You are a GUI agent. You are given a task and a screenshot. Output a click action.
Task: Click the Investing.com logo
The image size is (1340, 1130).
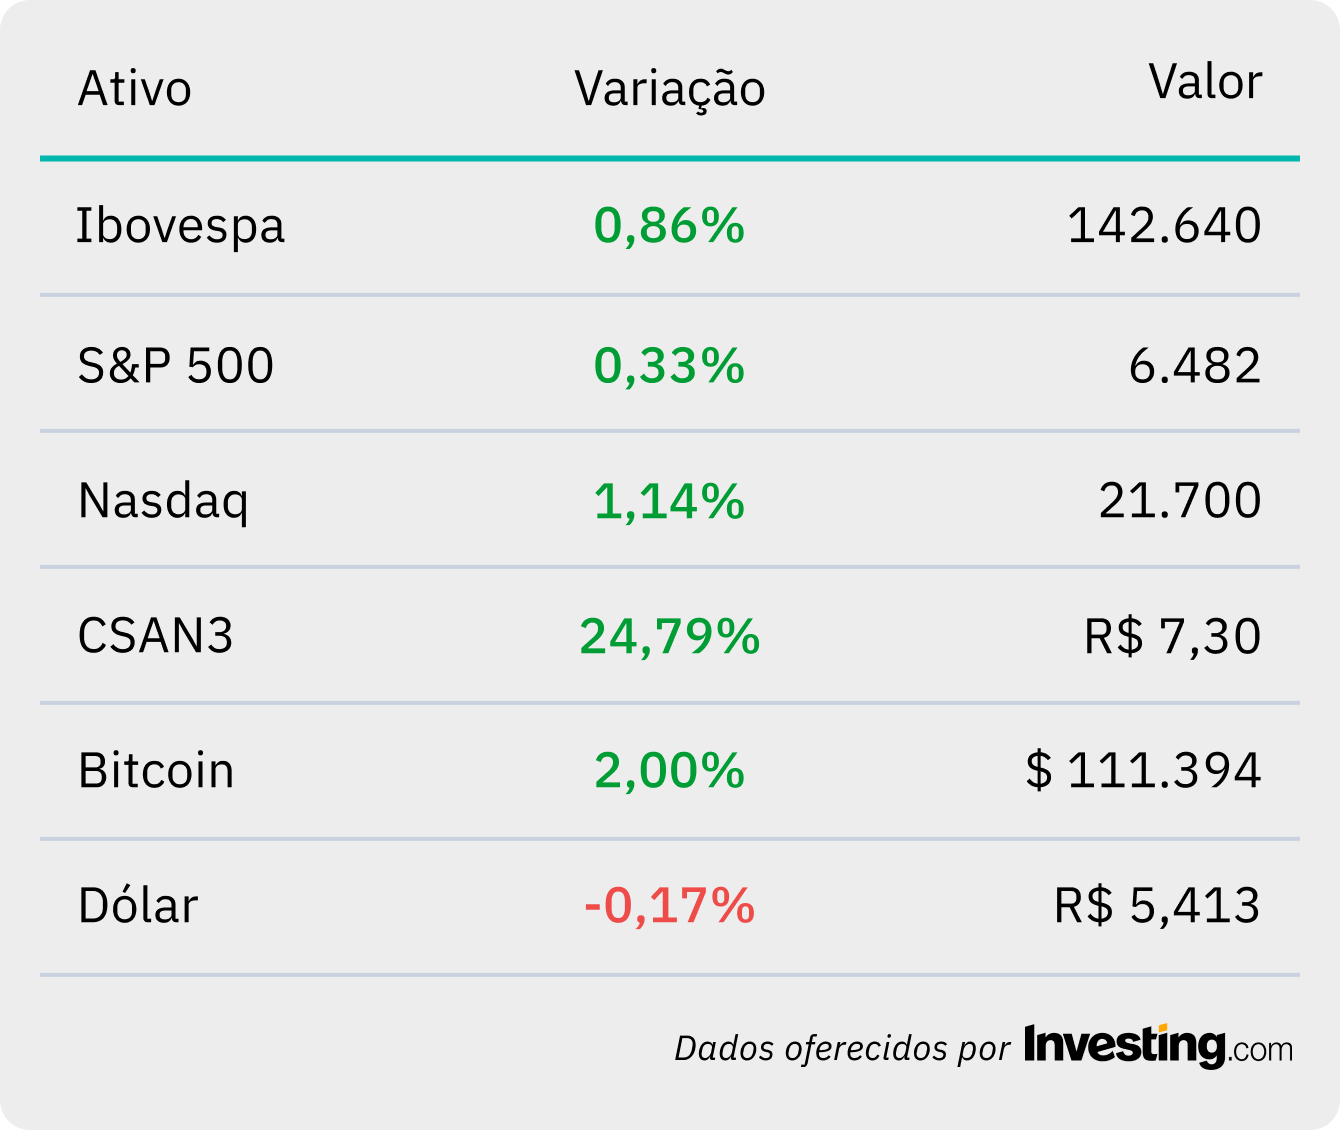1158,1046
